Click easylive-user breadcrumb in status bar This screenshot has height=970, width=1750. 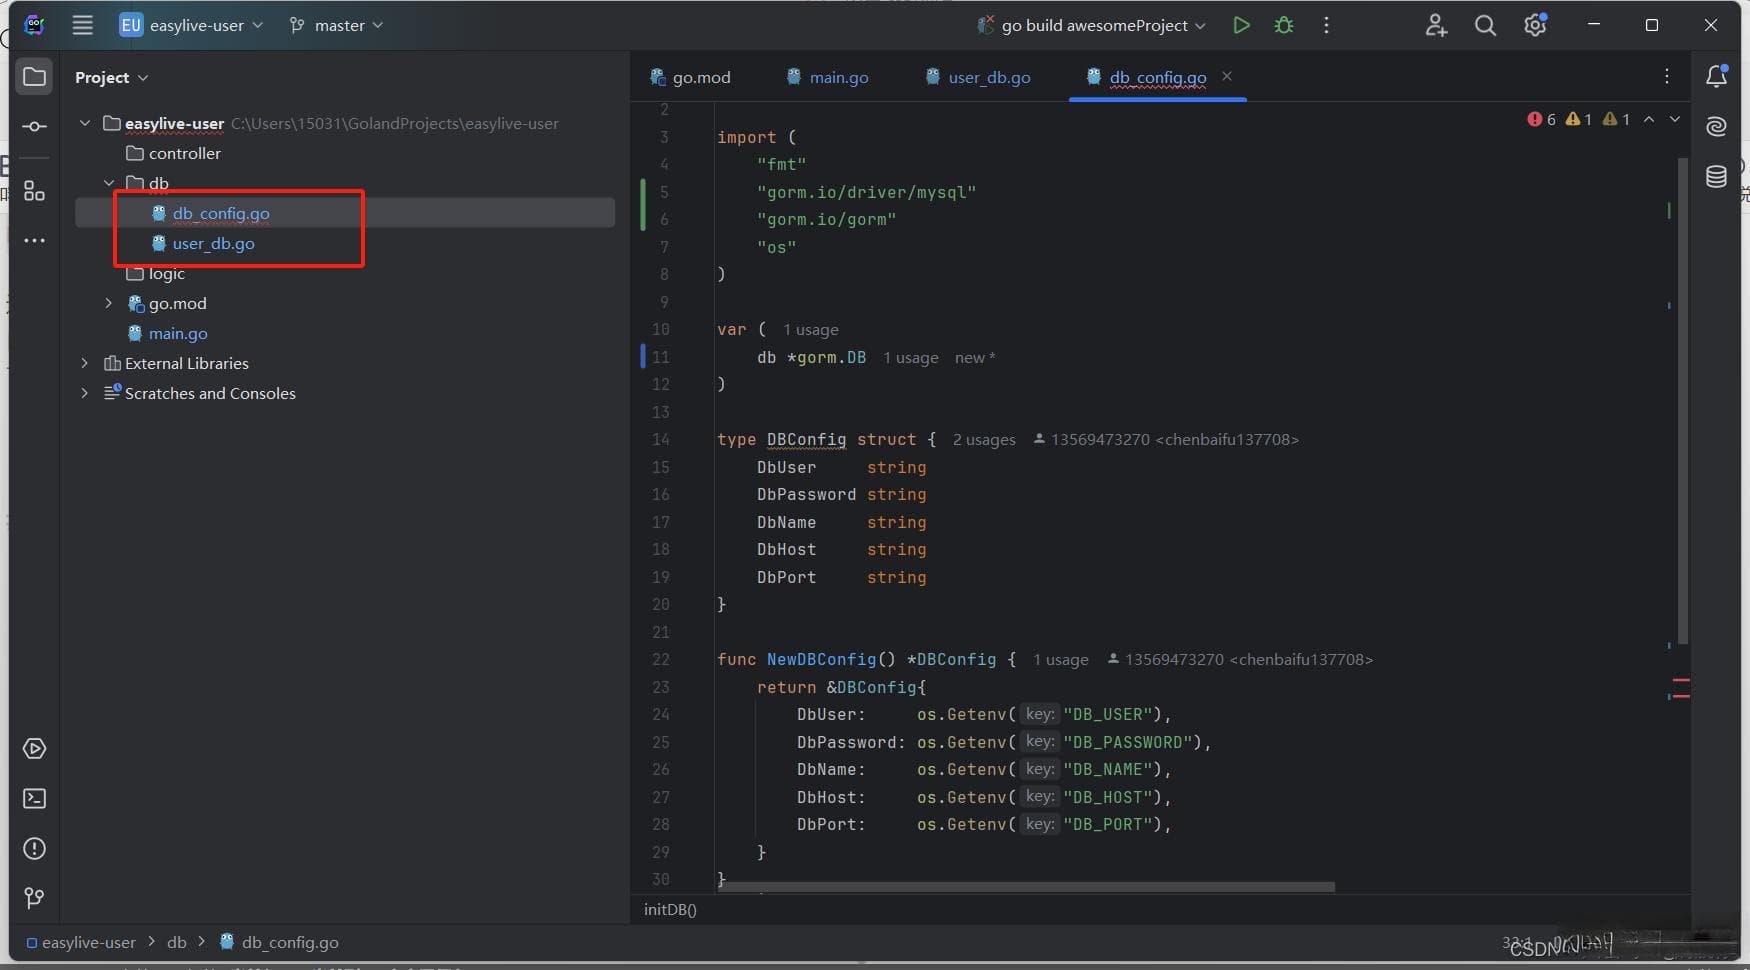(81, 942)
